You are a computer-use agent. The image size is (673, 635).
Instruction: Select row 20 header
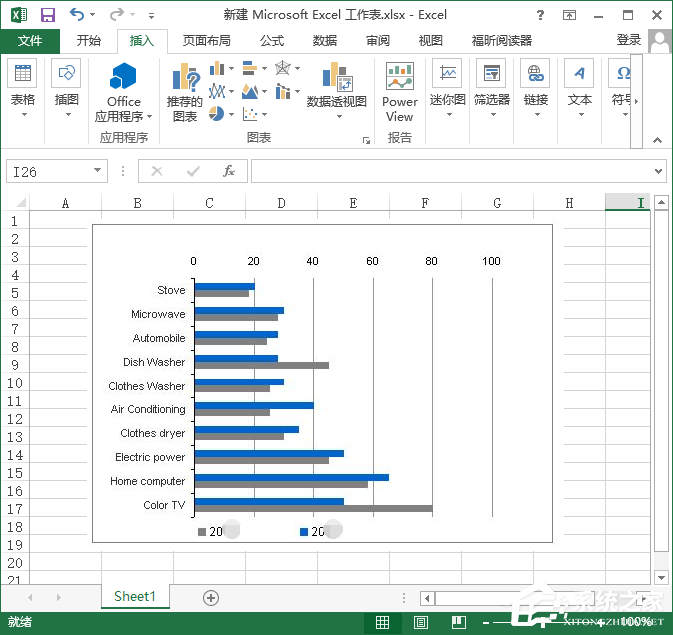(15, 563)
